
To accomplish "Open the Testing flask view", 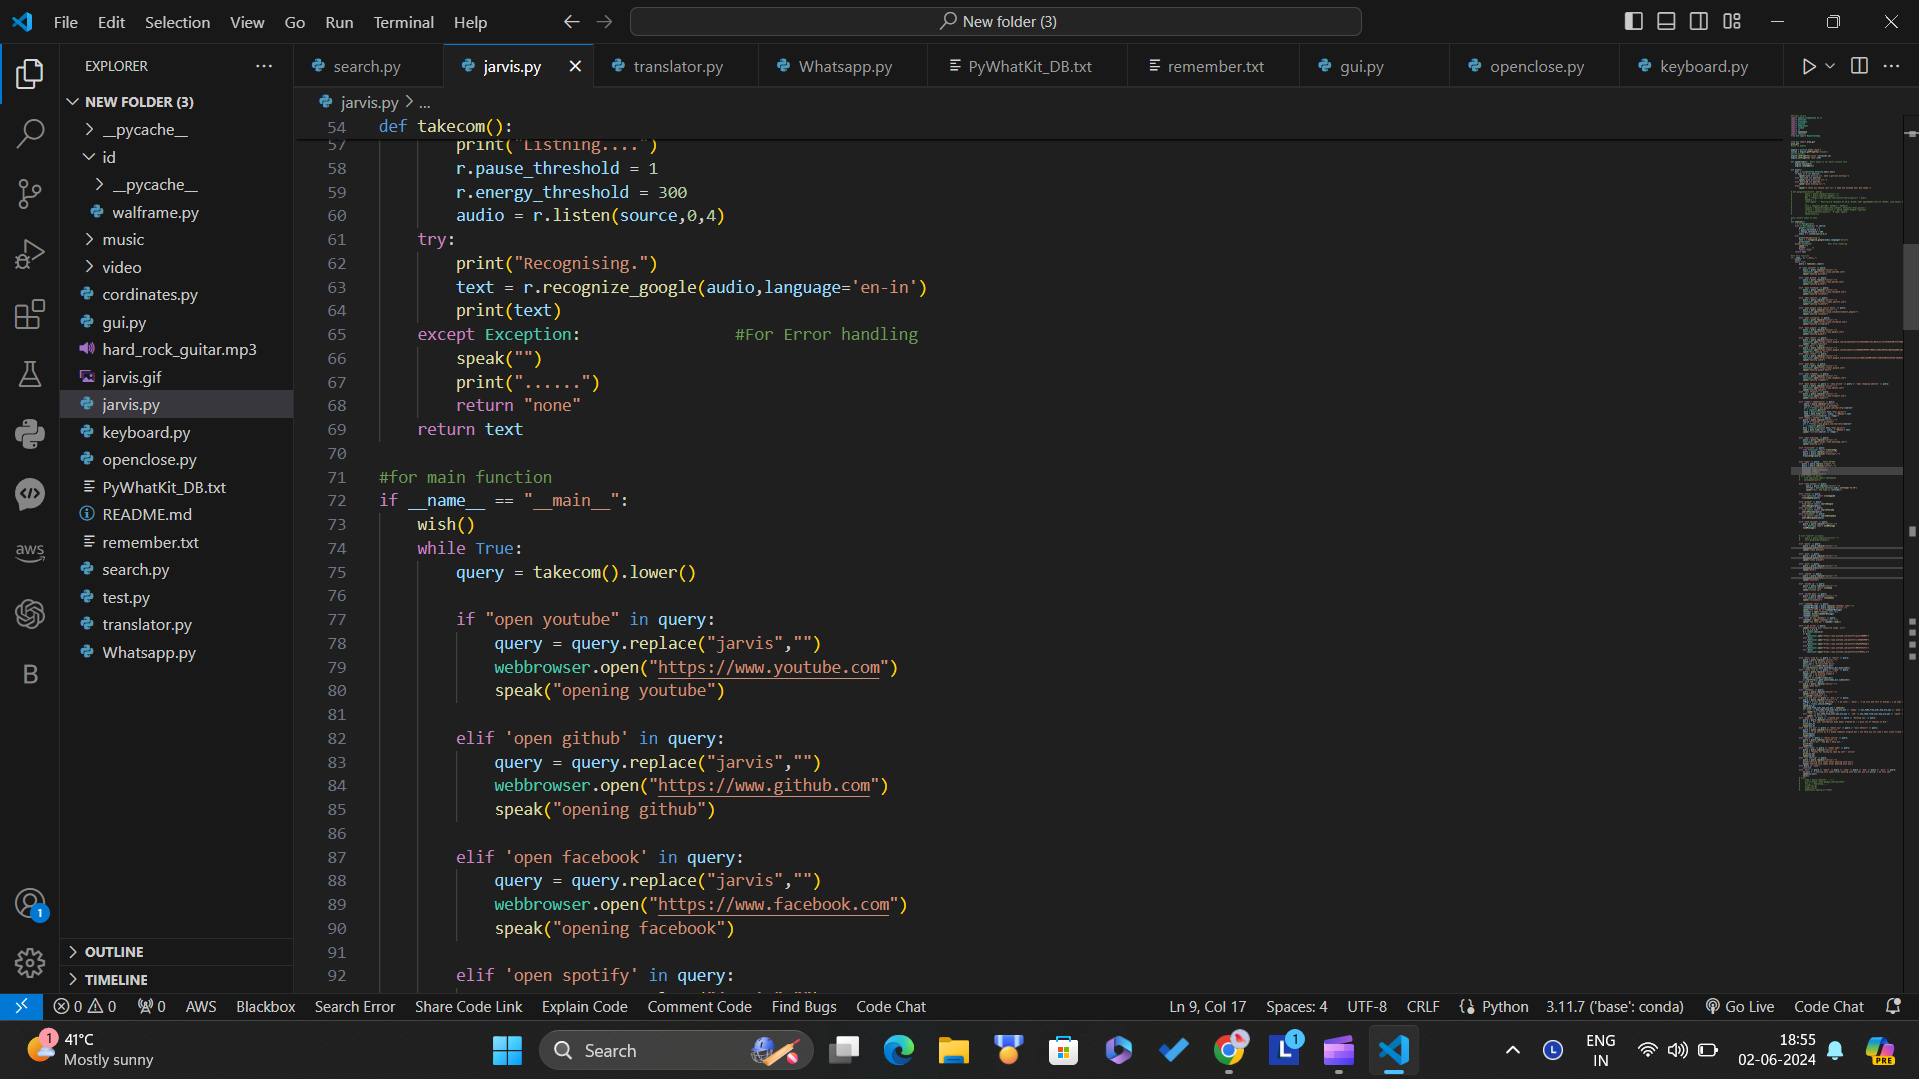I will (x=30, y=374).
